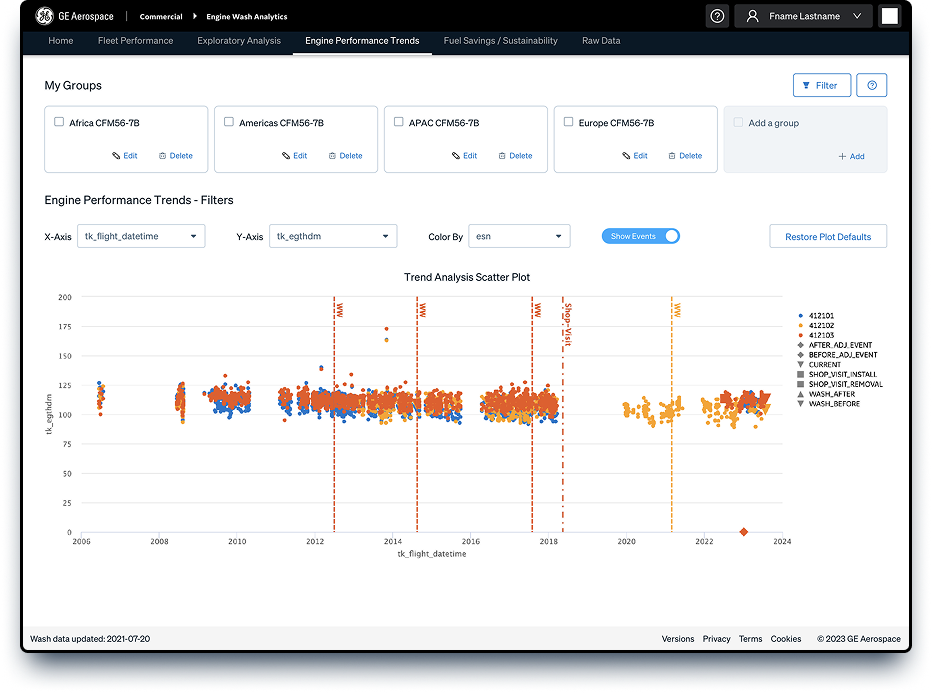Click the Shop-Visit event marker line
The image size is (932, 693).
(x=563, y=414)
